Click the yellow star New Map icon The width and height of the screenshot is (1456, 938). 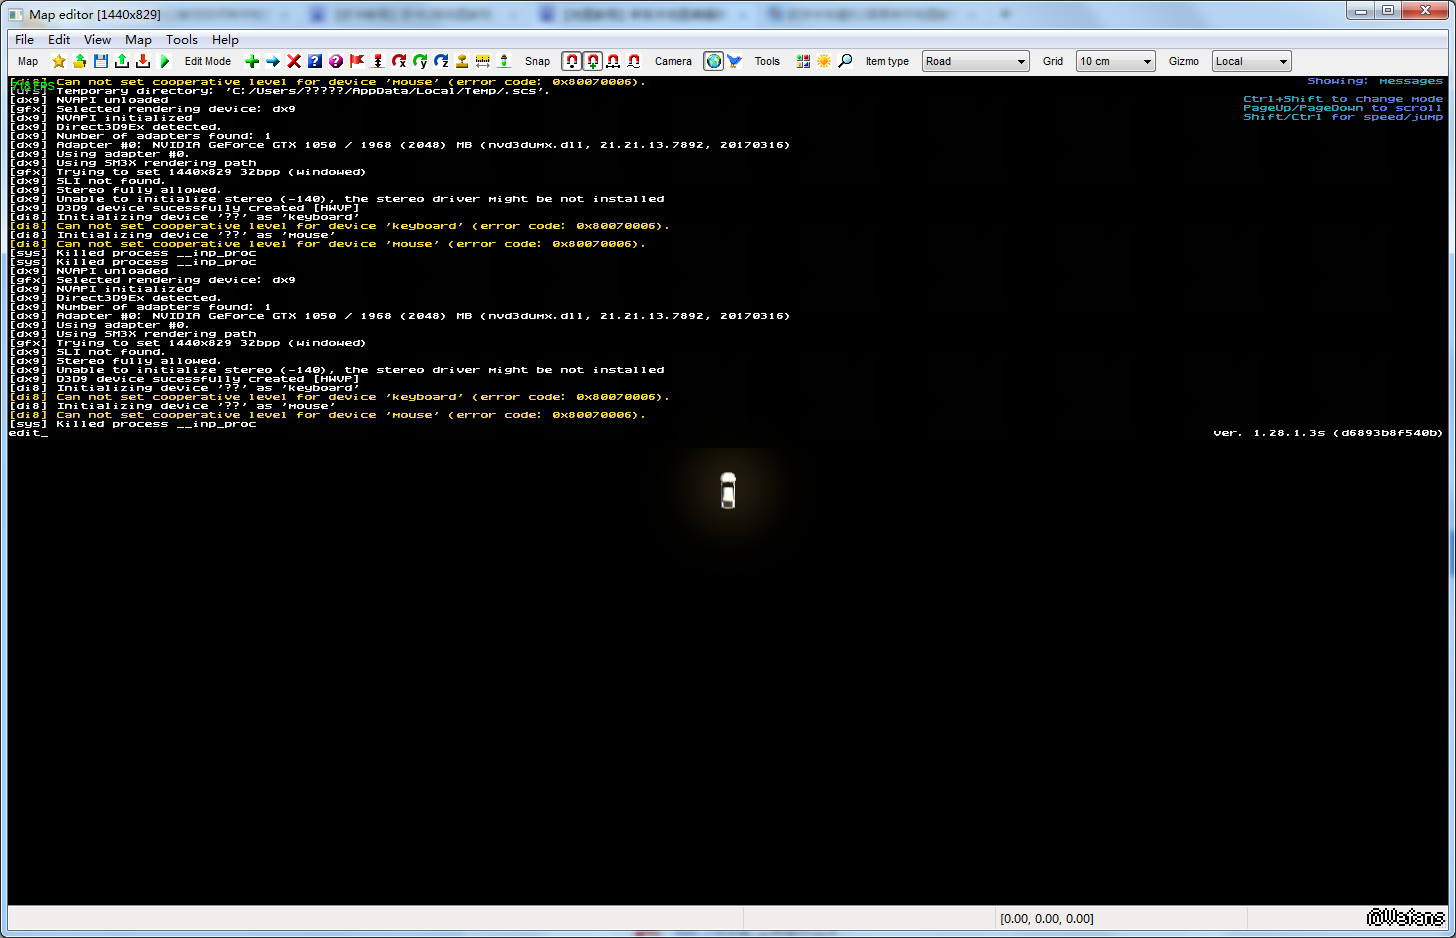pyautogui.click(x=59, y=61)
